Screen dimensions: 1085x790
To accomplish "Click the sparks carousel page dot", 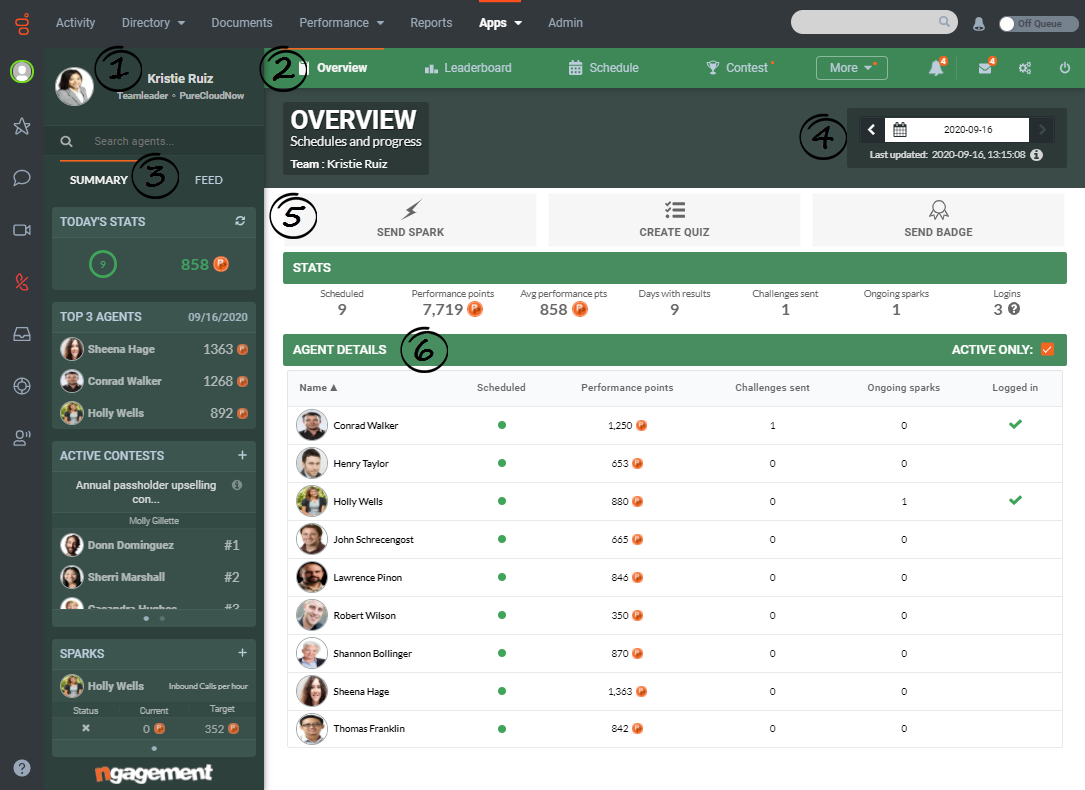I will 154,748.
